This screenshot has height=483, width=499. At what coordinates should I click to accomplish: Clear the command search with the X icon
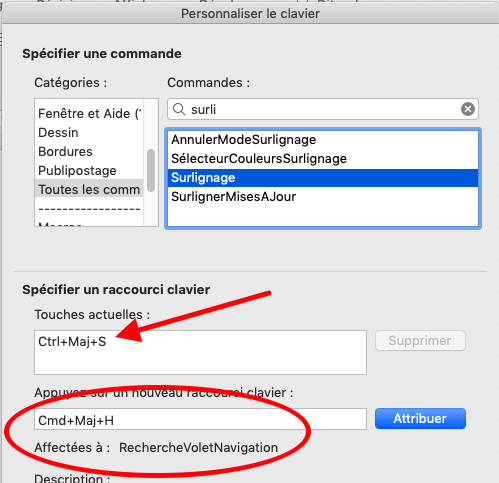coord(468,109)
